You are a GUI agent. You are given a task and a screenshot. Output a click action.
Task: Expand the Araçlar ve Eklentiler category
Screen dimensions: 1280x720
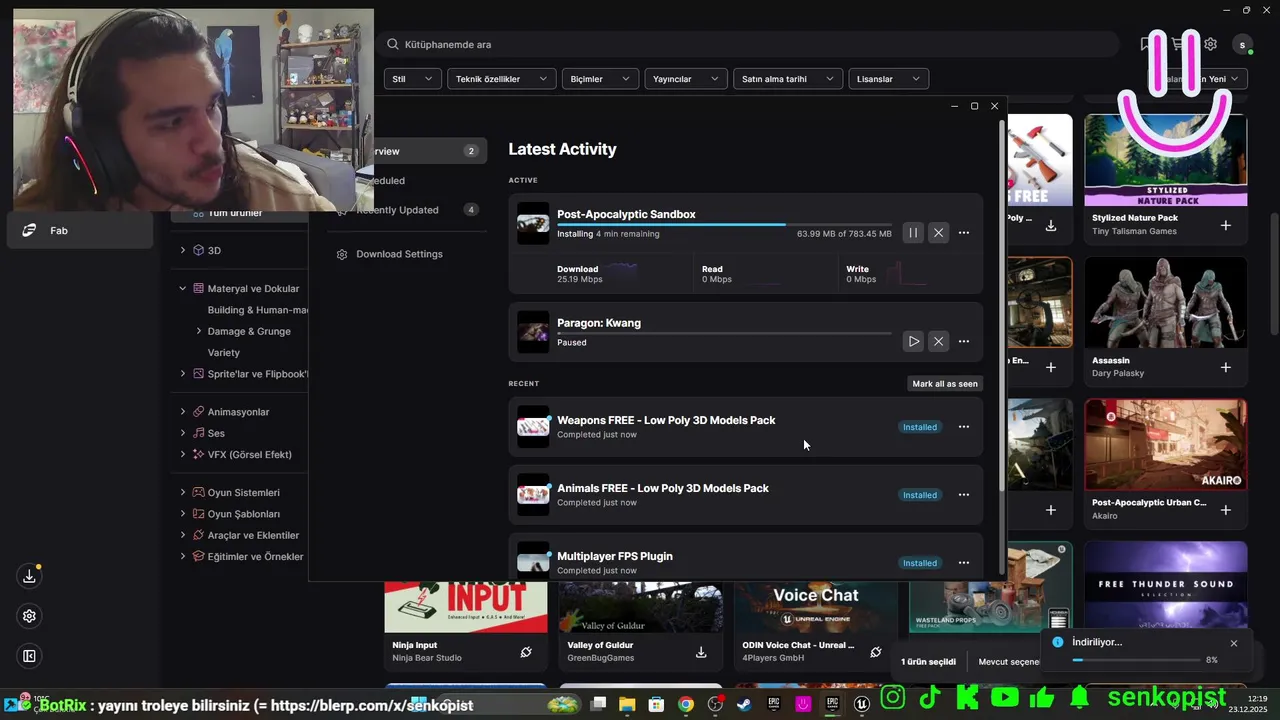coord(183,535)
